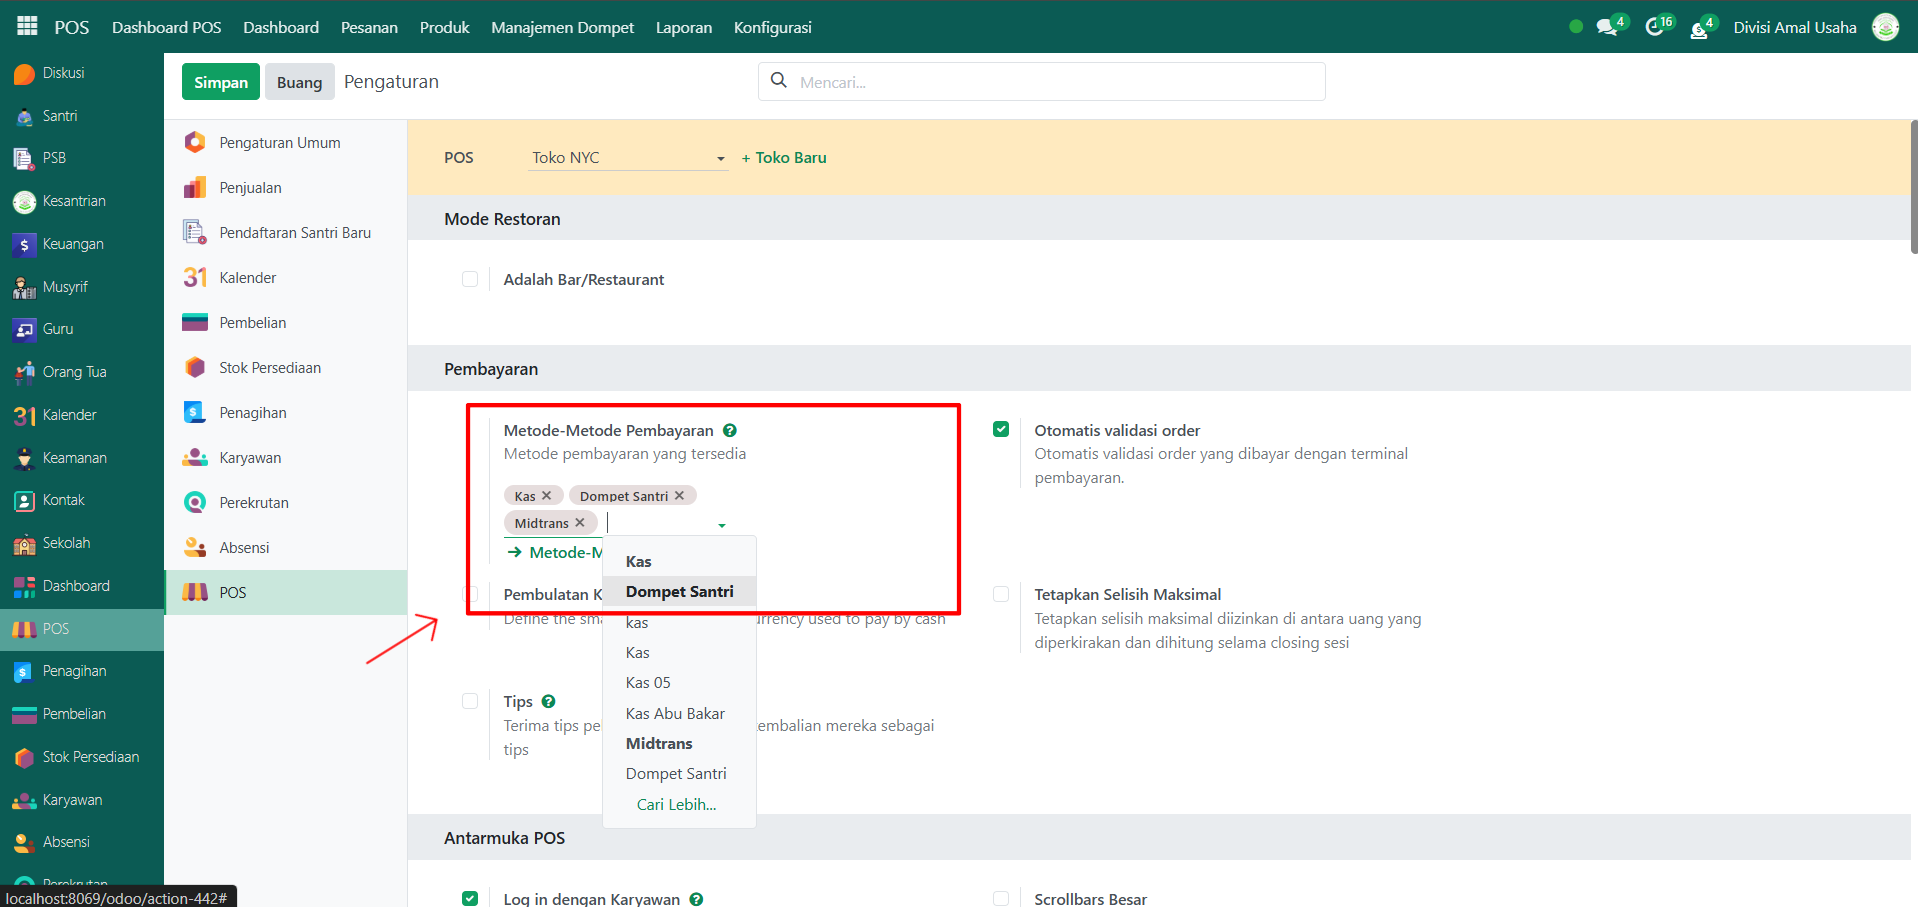Screen dimensions: 1918x907
Task: Uncheck Otomatis validasi order checkbox
Action: click(x=1001, y=430)
